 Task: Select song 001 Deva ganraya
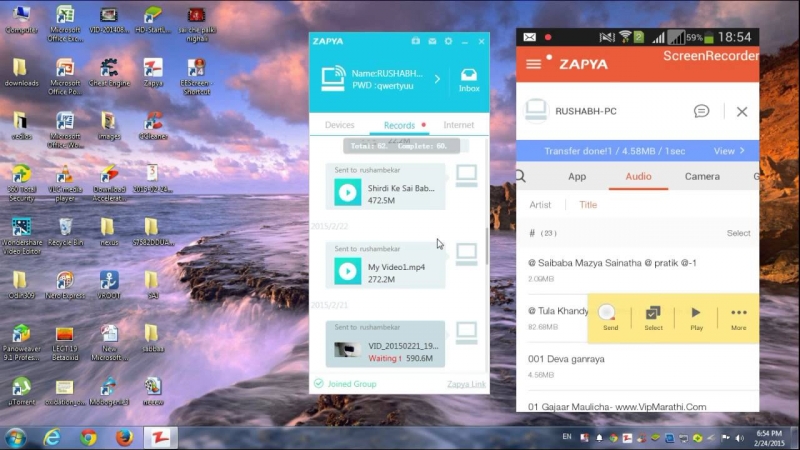click(638, 366)
